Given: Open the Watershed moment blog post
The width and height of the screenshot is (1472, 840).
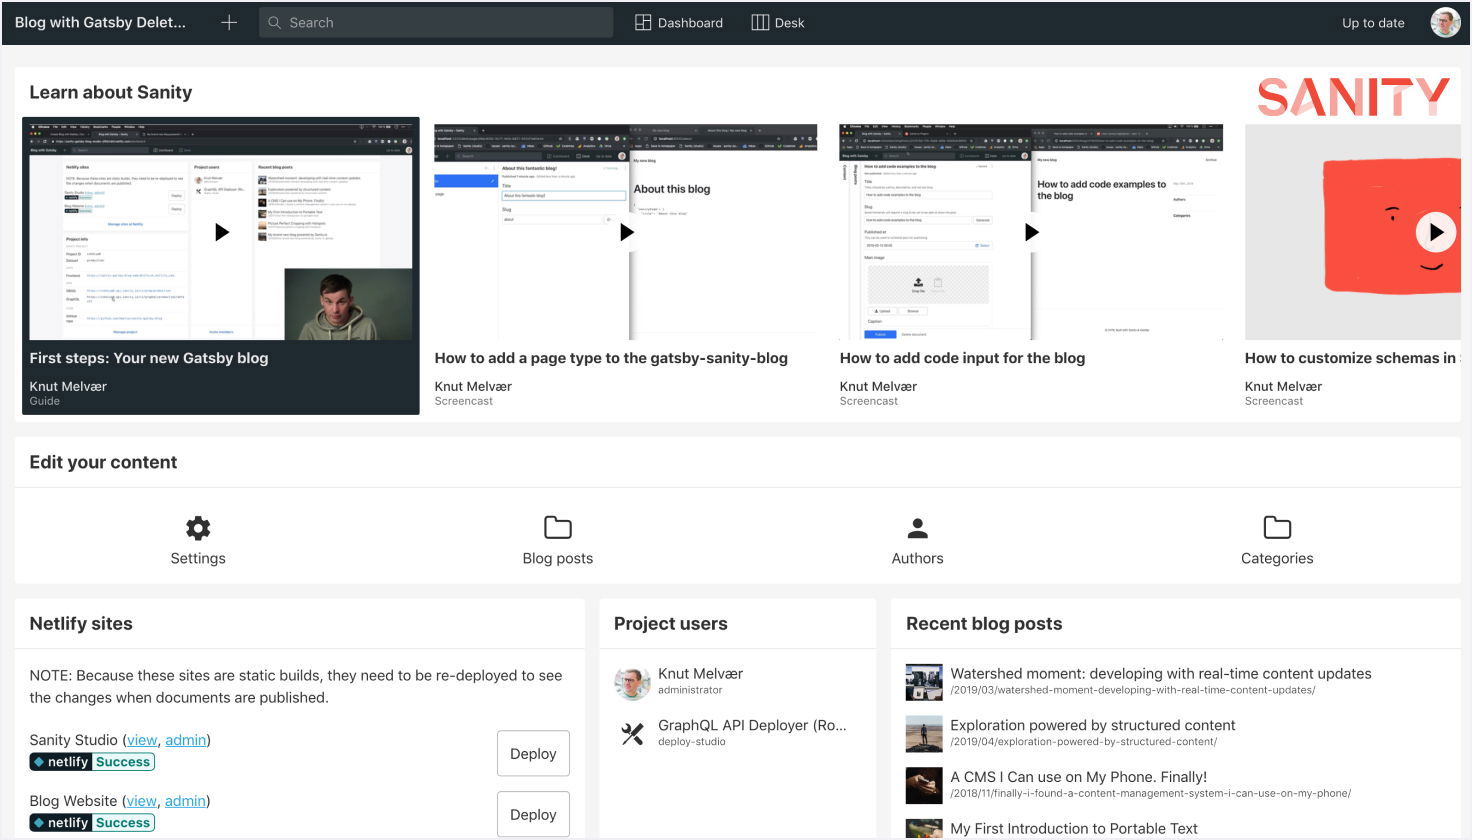Looking at the screenshot, I should 1160,674.
